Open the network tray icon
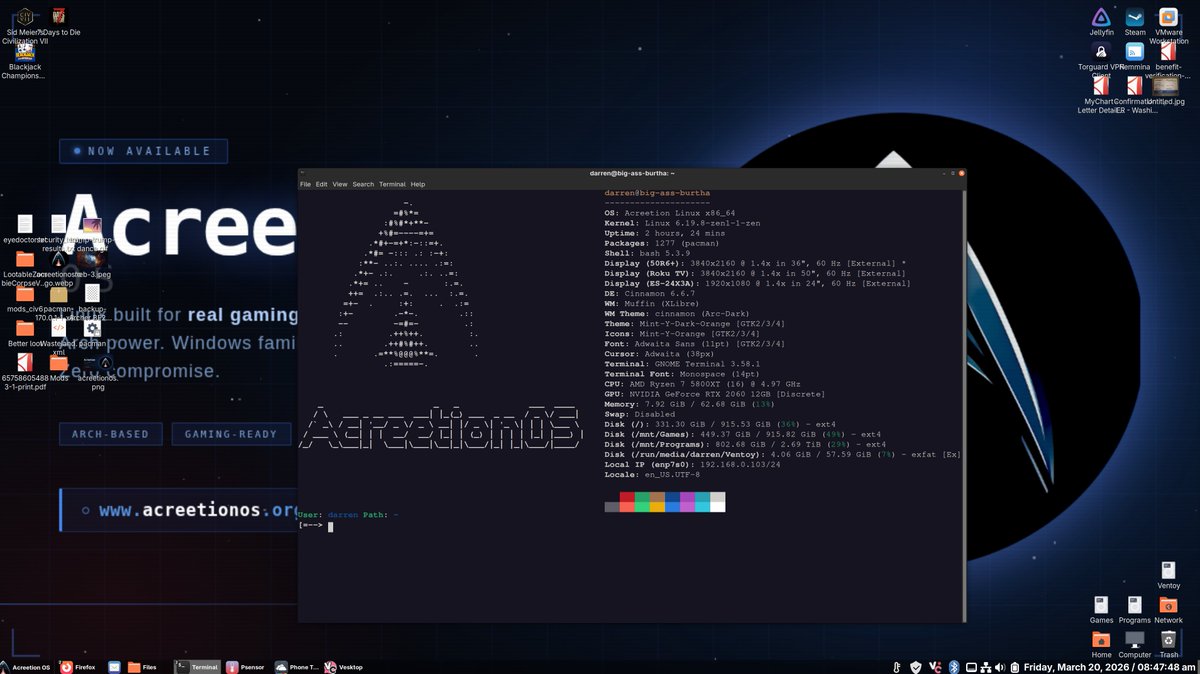Viewport: 1200px width, 674px height. [985, 667]
